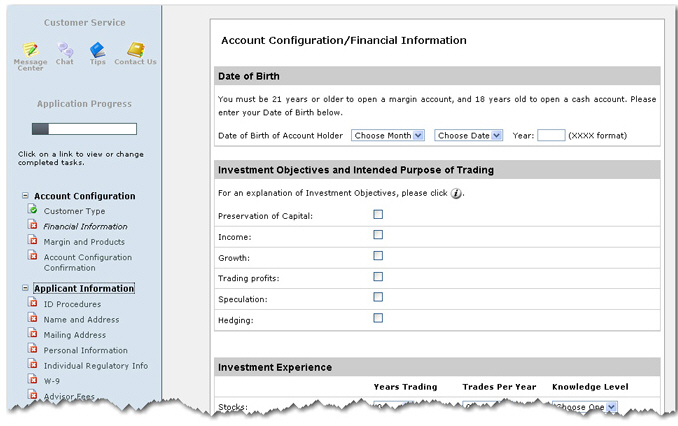Select Financial Information in the sidebar

pyautogui.click(x=85, y=227)
